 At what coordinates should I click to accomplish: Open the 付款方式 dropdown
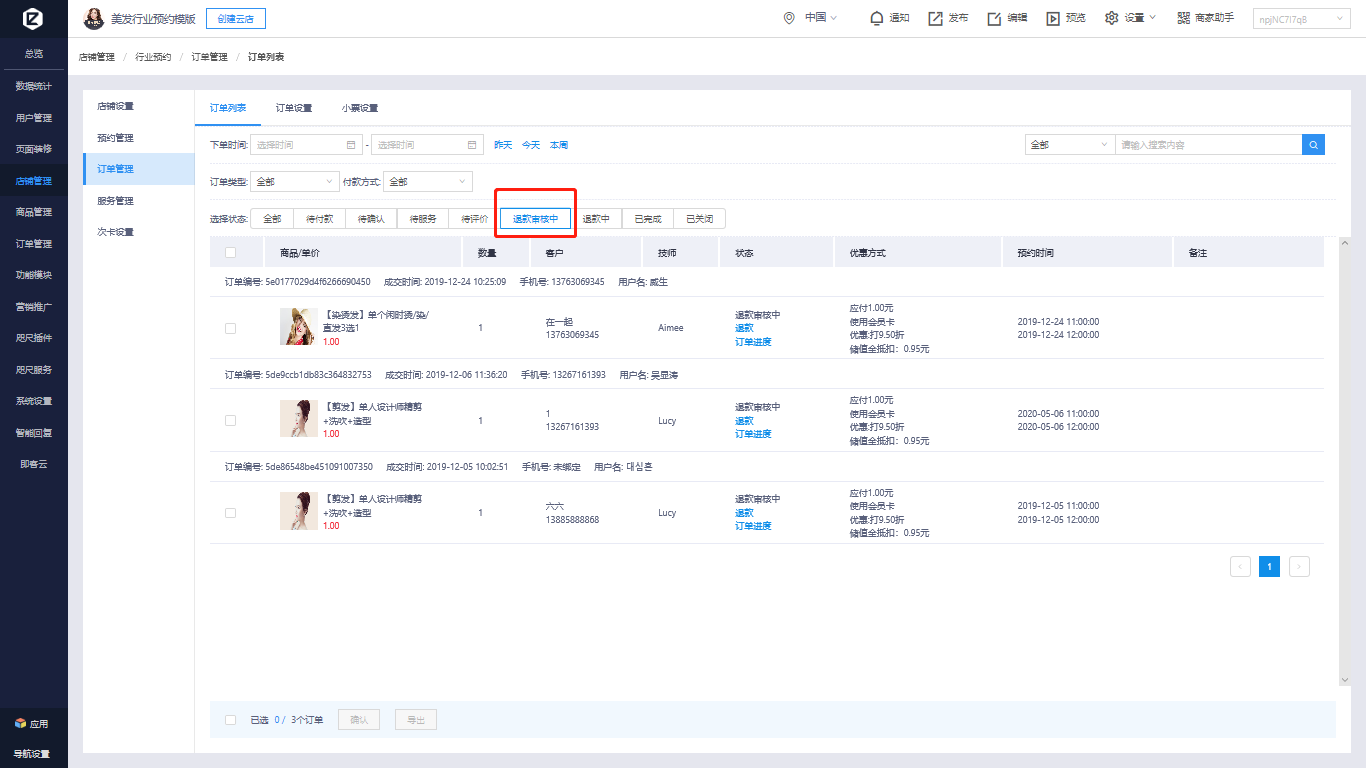[427, 182]
